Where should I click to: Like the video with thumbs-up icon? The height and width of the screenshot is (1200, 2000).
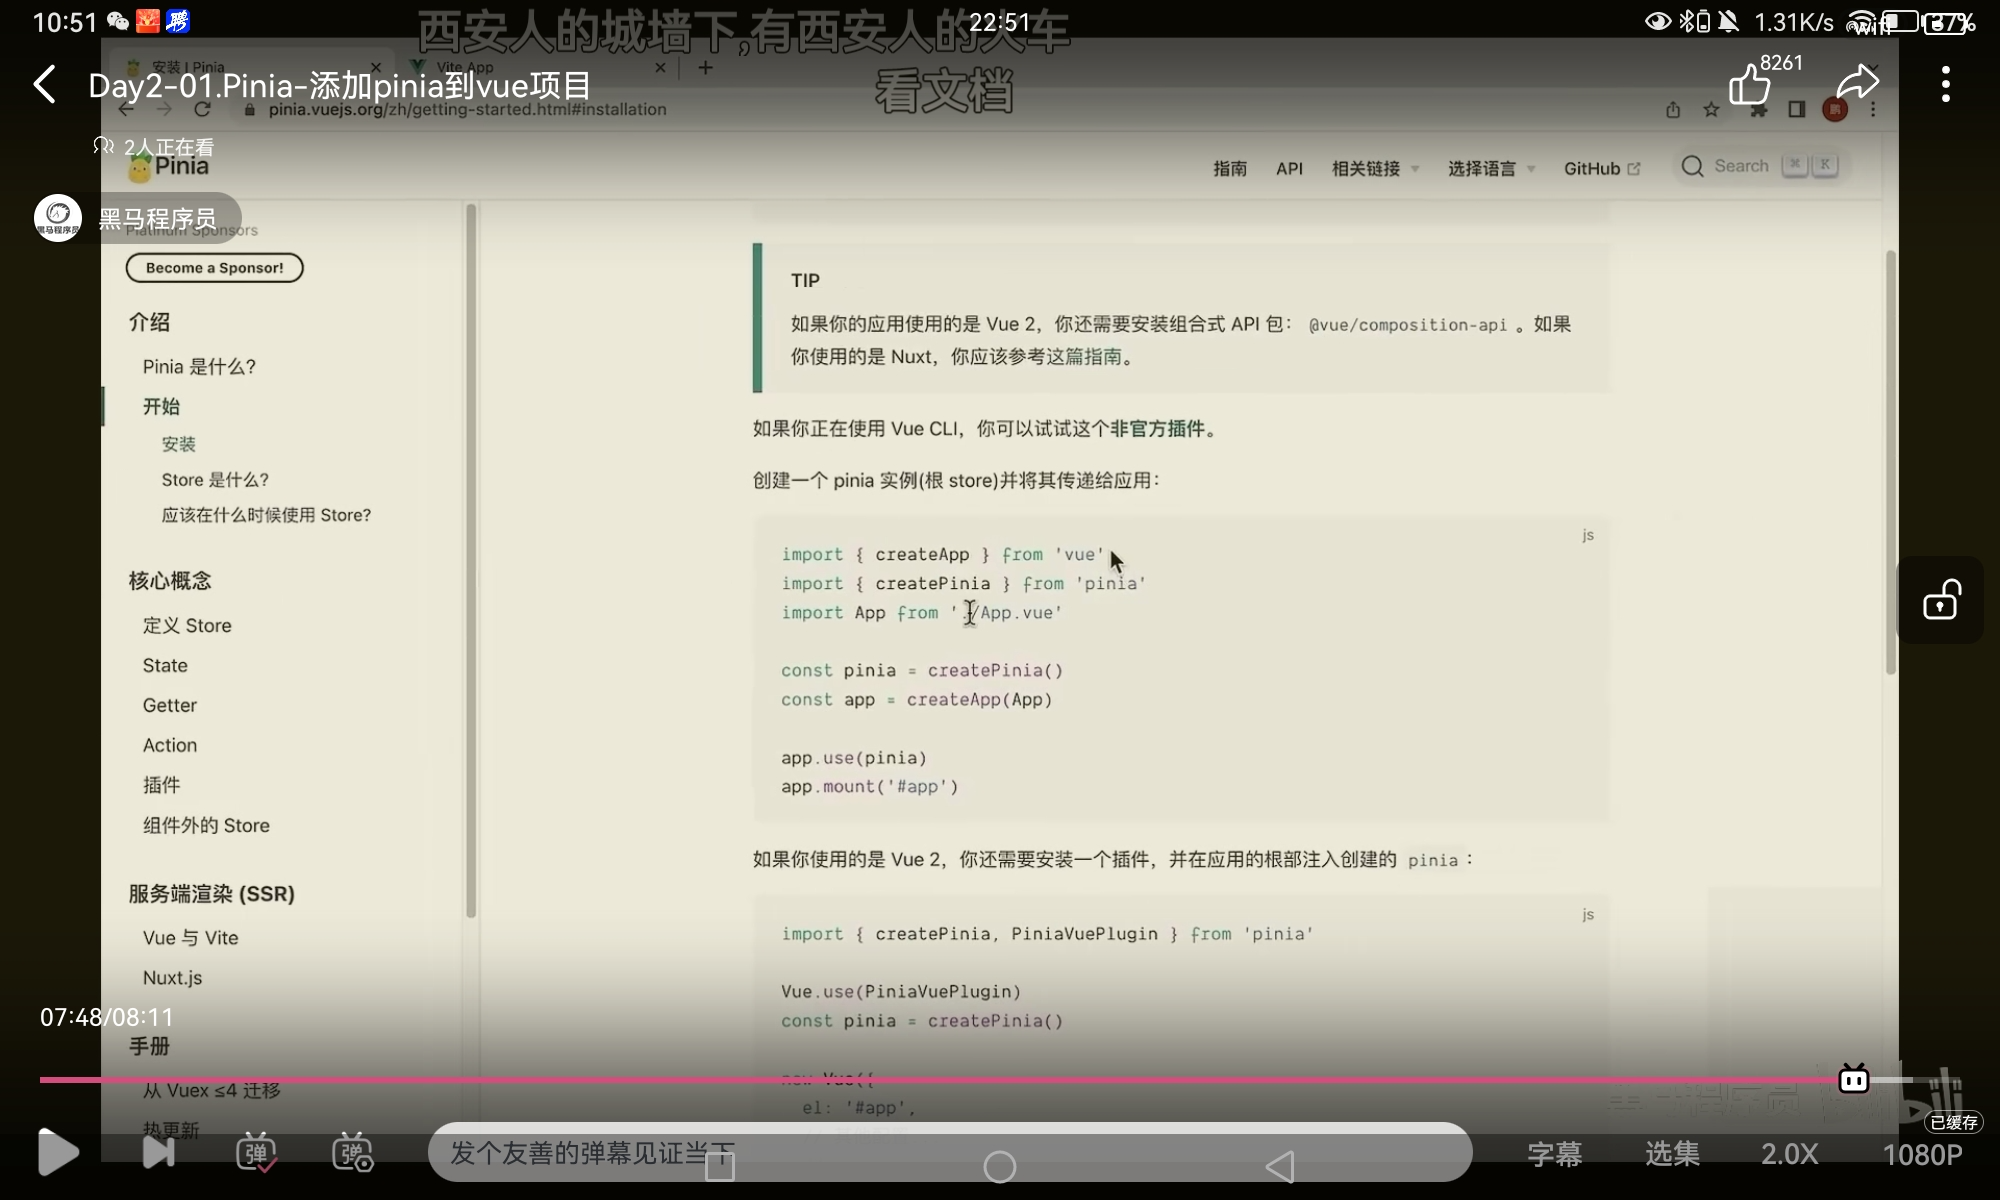pyautogui.click(x=1750, y=85)
